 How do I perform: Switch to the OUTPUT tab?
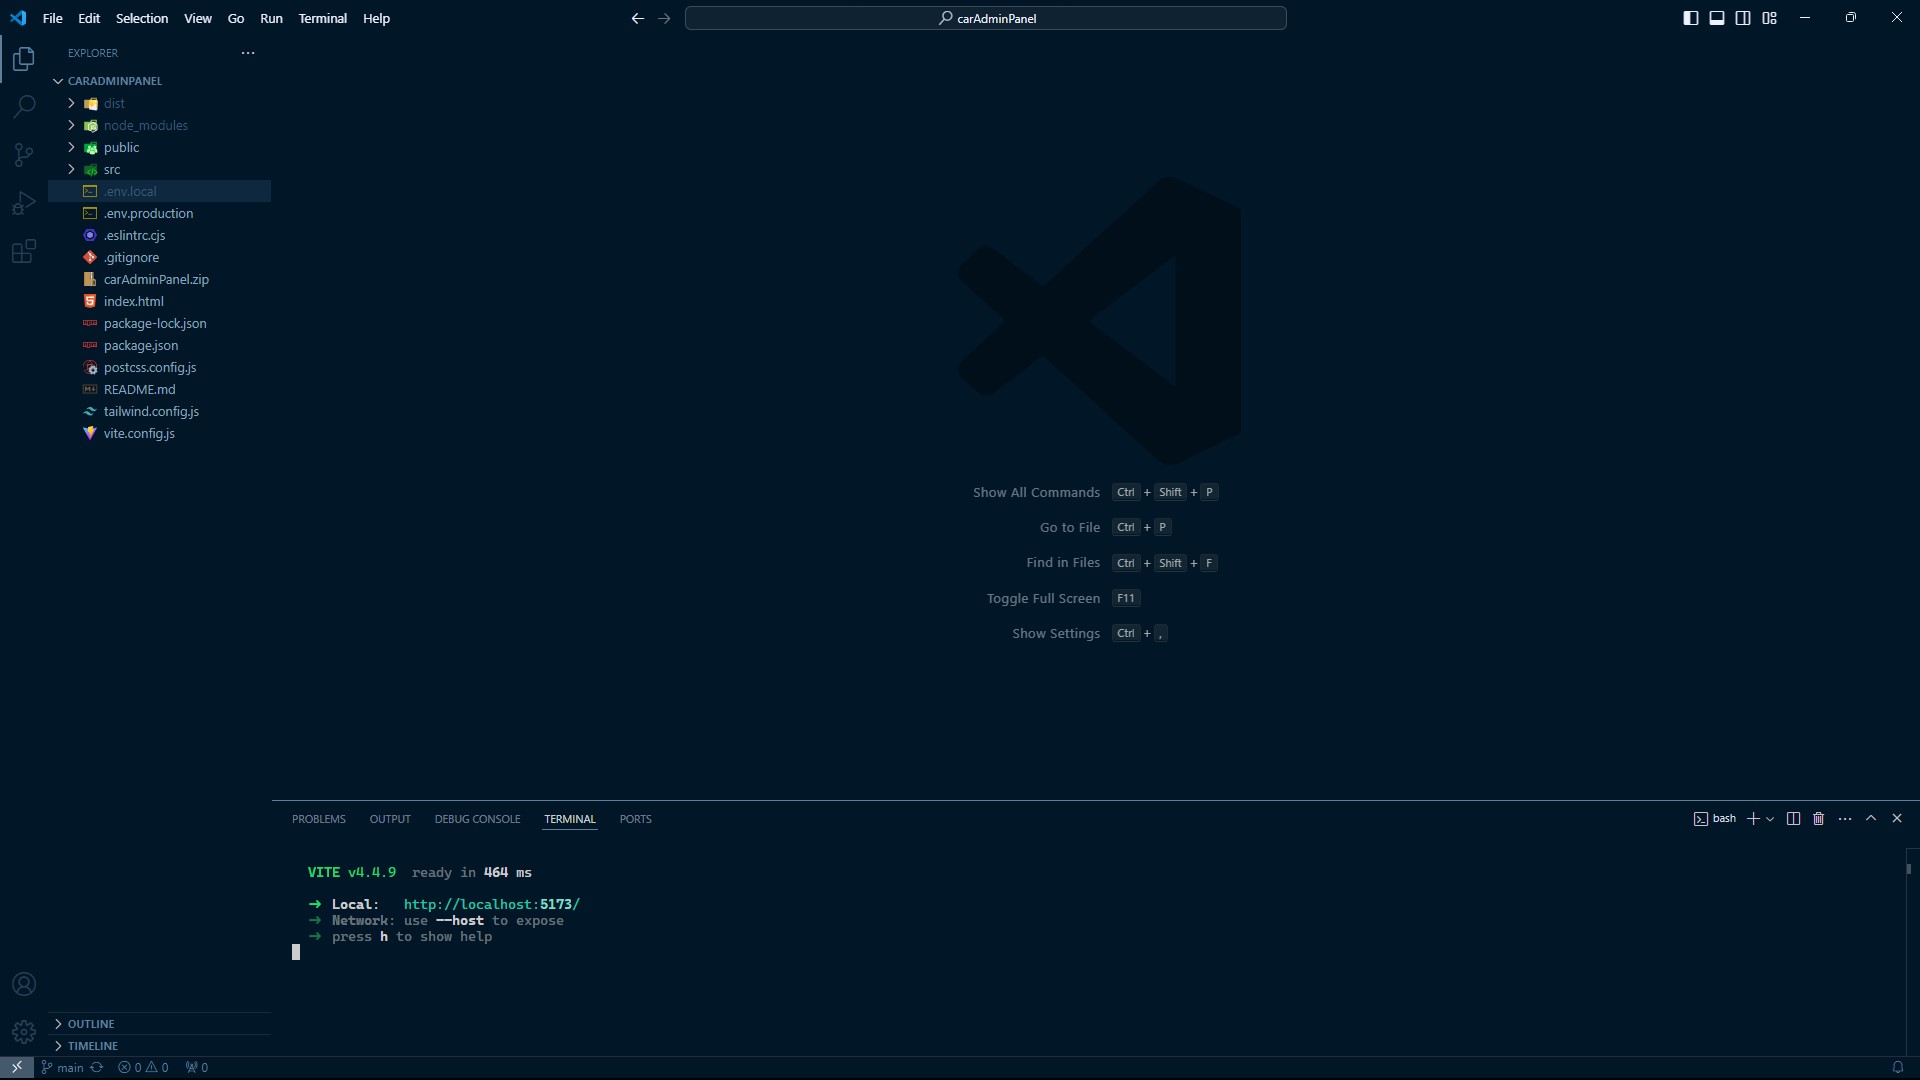390,819
